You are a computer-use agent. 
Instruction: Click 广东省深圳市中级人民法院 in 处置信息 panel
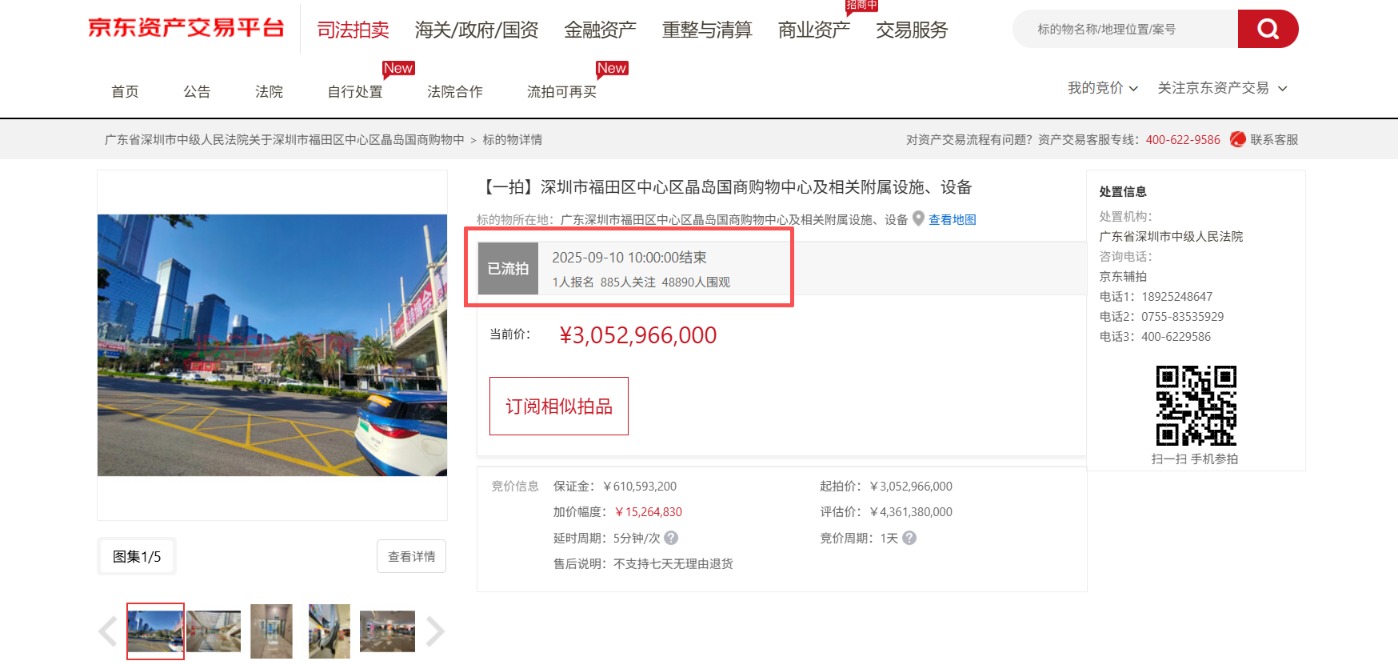tap(1171, 237)
